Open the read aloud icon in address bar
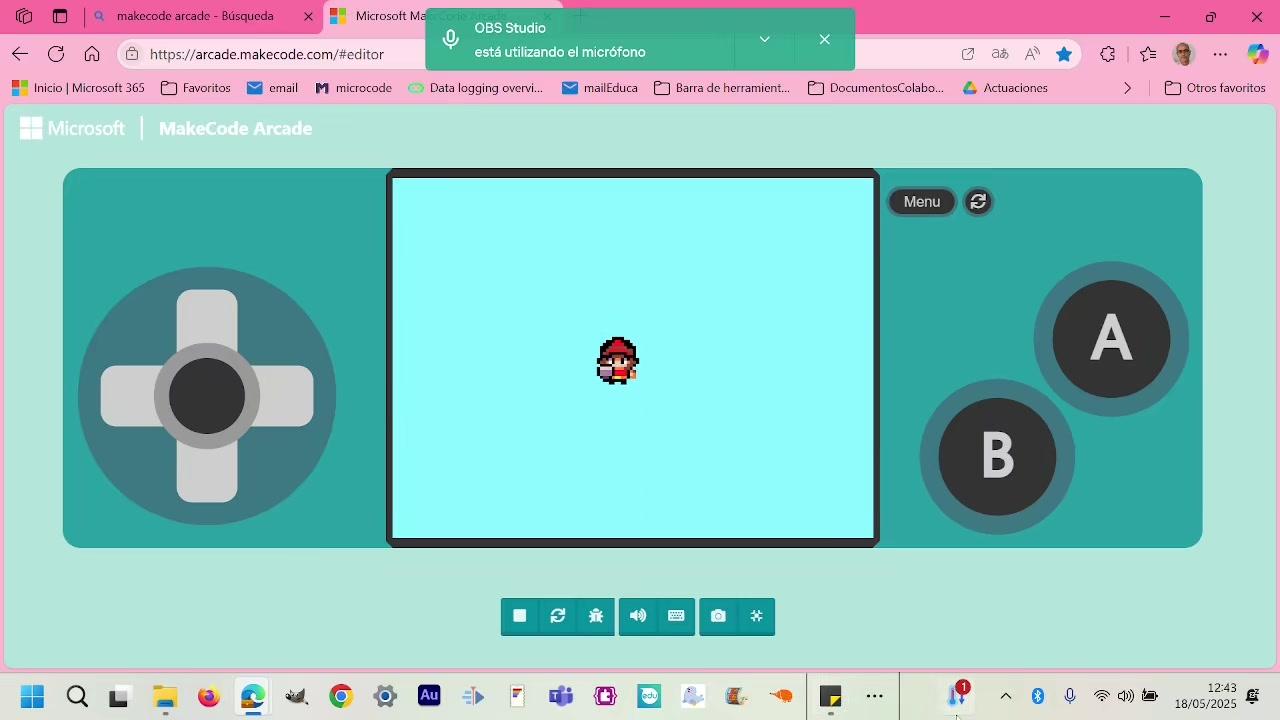1280x720 pixels. pos(1032,54)
